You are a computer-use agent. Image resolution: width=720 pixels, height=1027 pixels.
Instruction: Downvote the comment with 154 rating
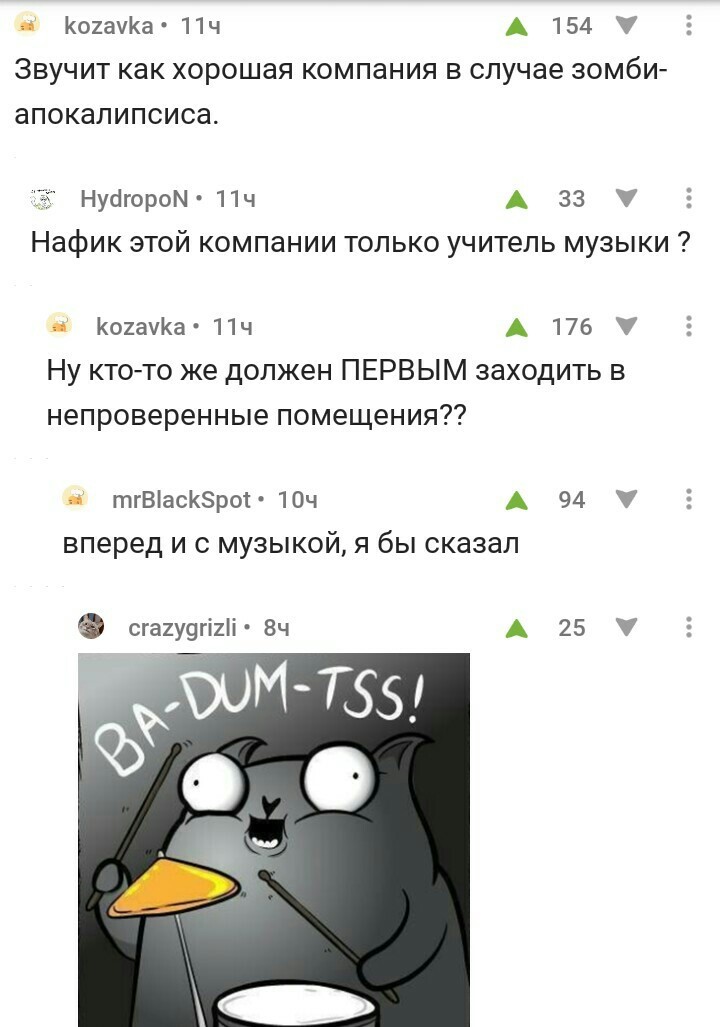(627, 26)
